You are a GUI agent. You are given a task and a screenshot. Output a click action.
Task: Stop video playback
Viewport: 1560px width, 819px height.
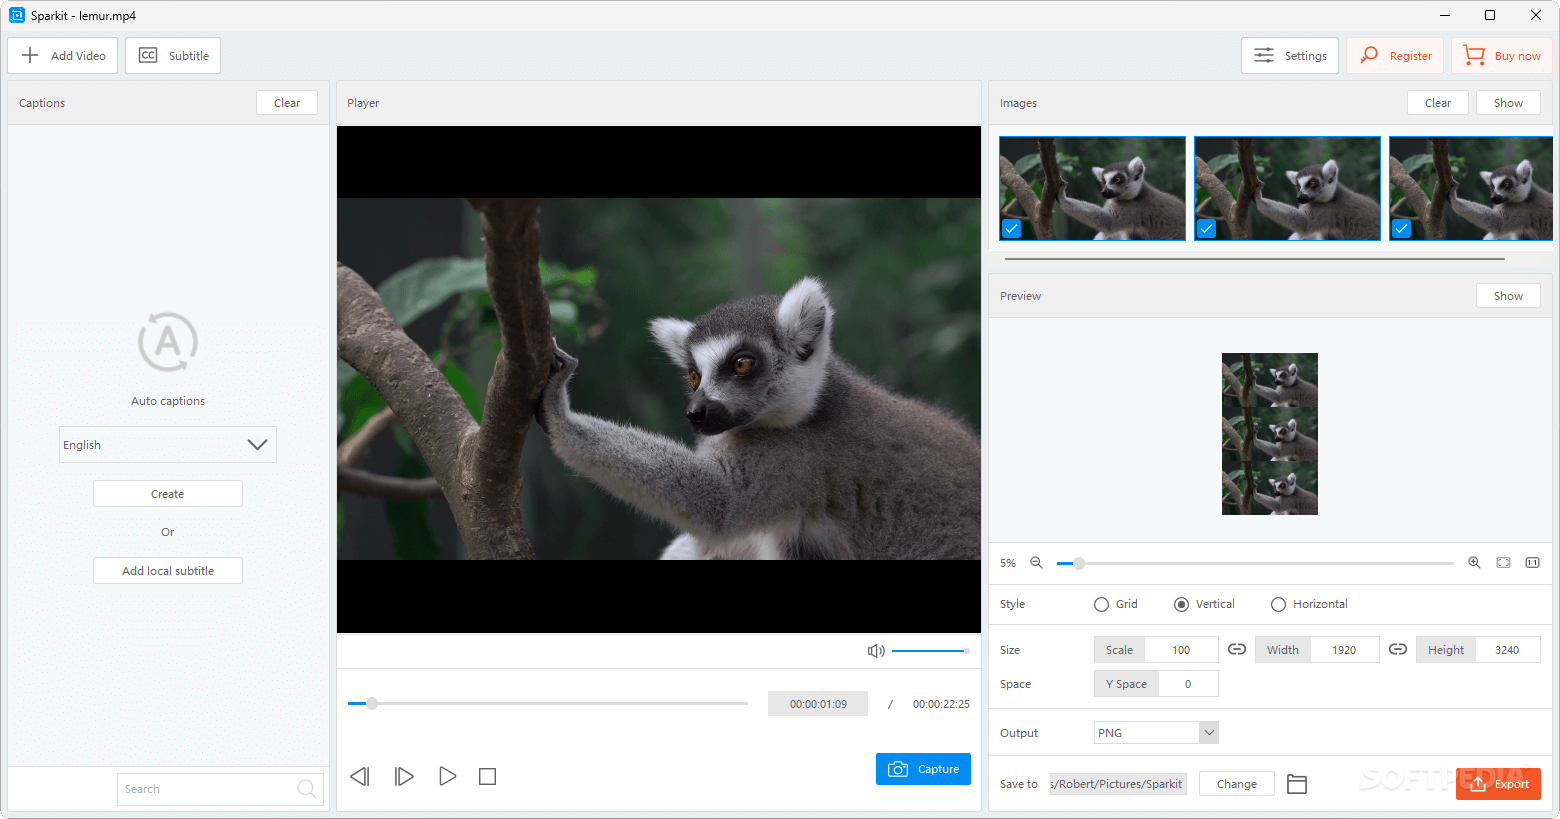pyautogui.click(x=488, y=776)
